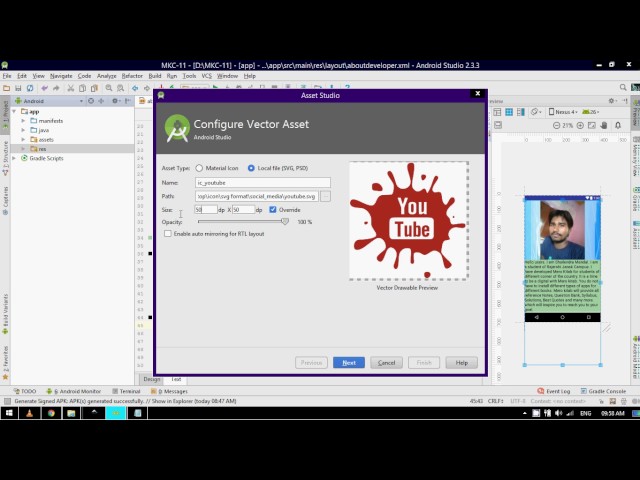
Task: Open the Gradle Console tool window
Action: click(603, 391)
